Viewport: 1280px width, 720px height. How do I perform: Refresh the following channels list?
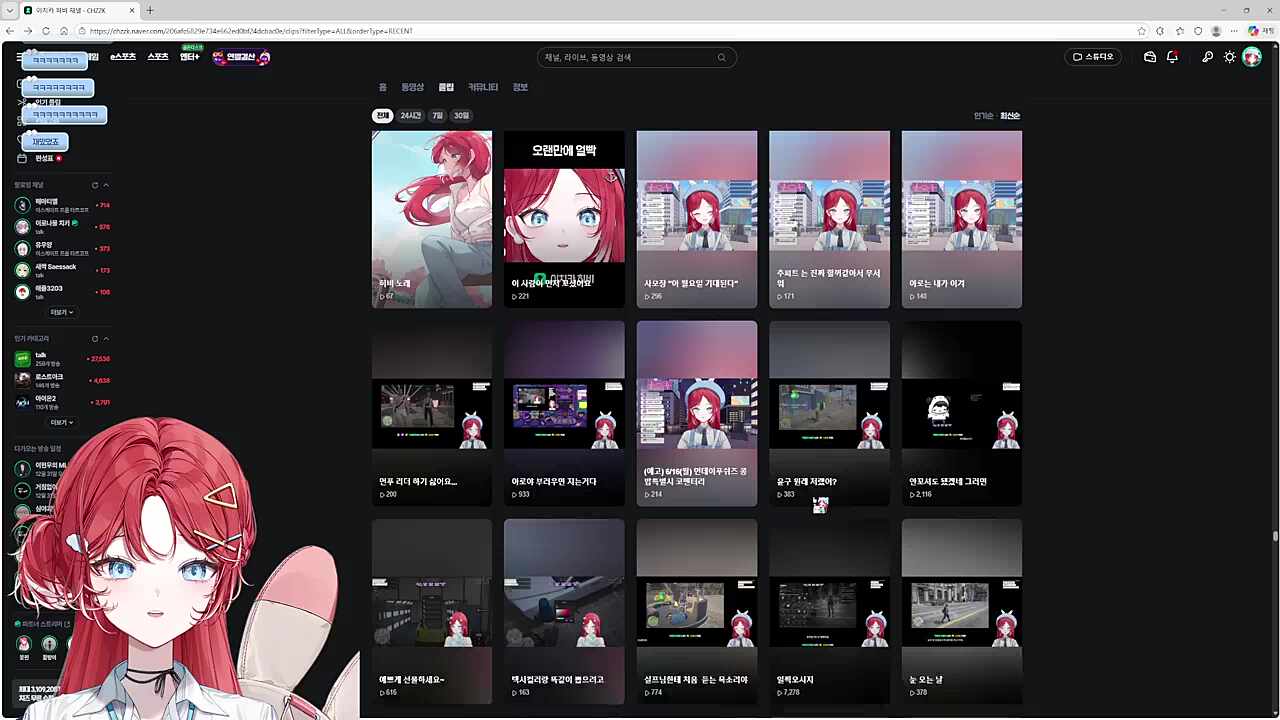click(x=95, y=185)
